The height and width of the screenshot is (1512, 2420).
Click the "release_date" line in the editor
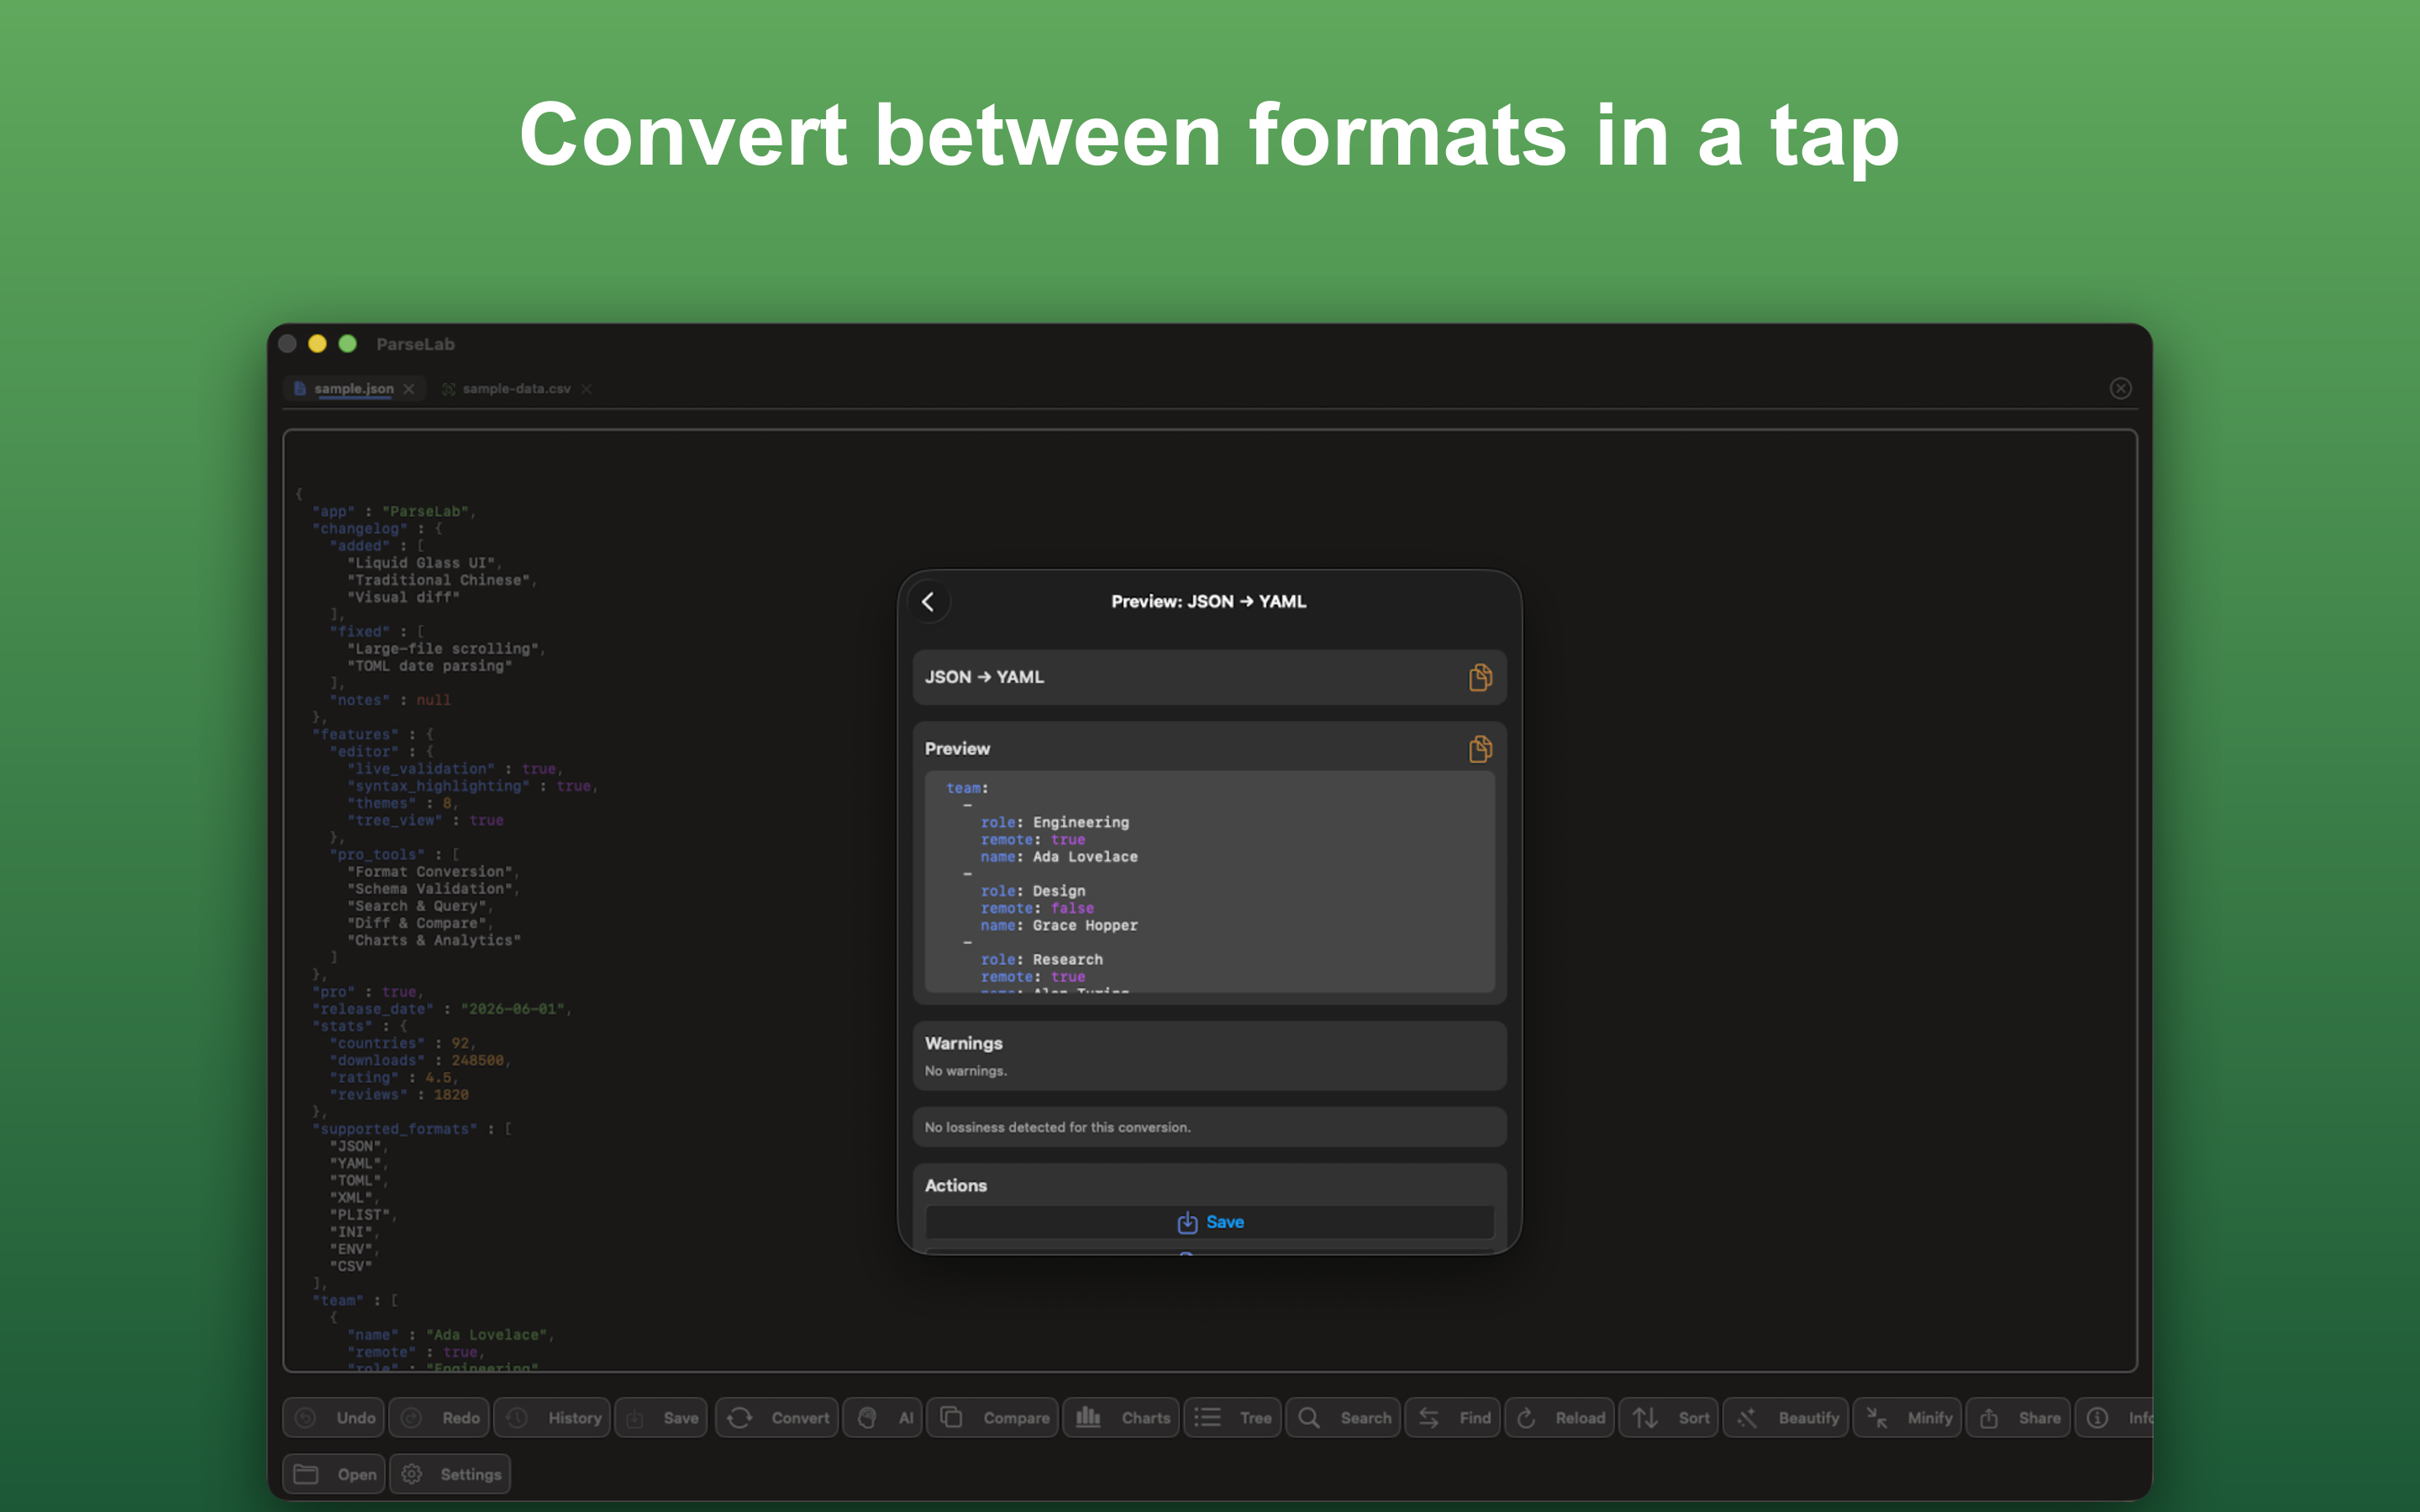click(x=442, y=1009)
